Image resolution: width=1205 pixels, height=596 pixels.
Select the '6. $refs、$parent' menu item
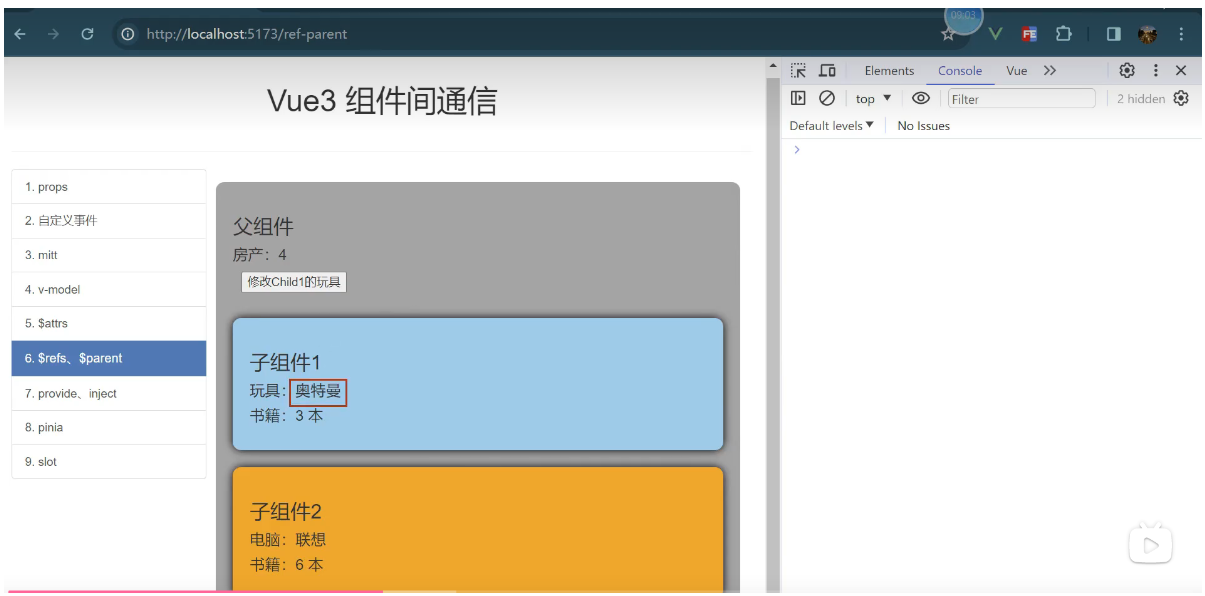tap(109, 358)
